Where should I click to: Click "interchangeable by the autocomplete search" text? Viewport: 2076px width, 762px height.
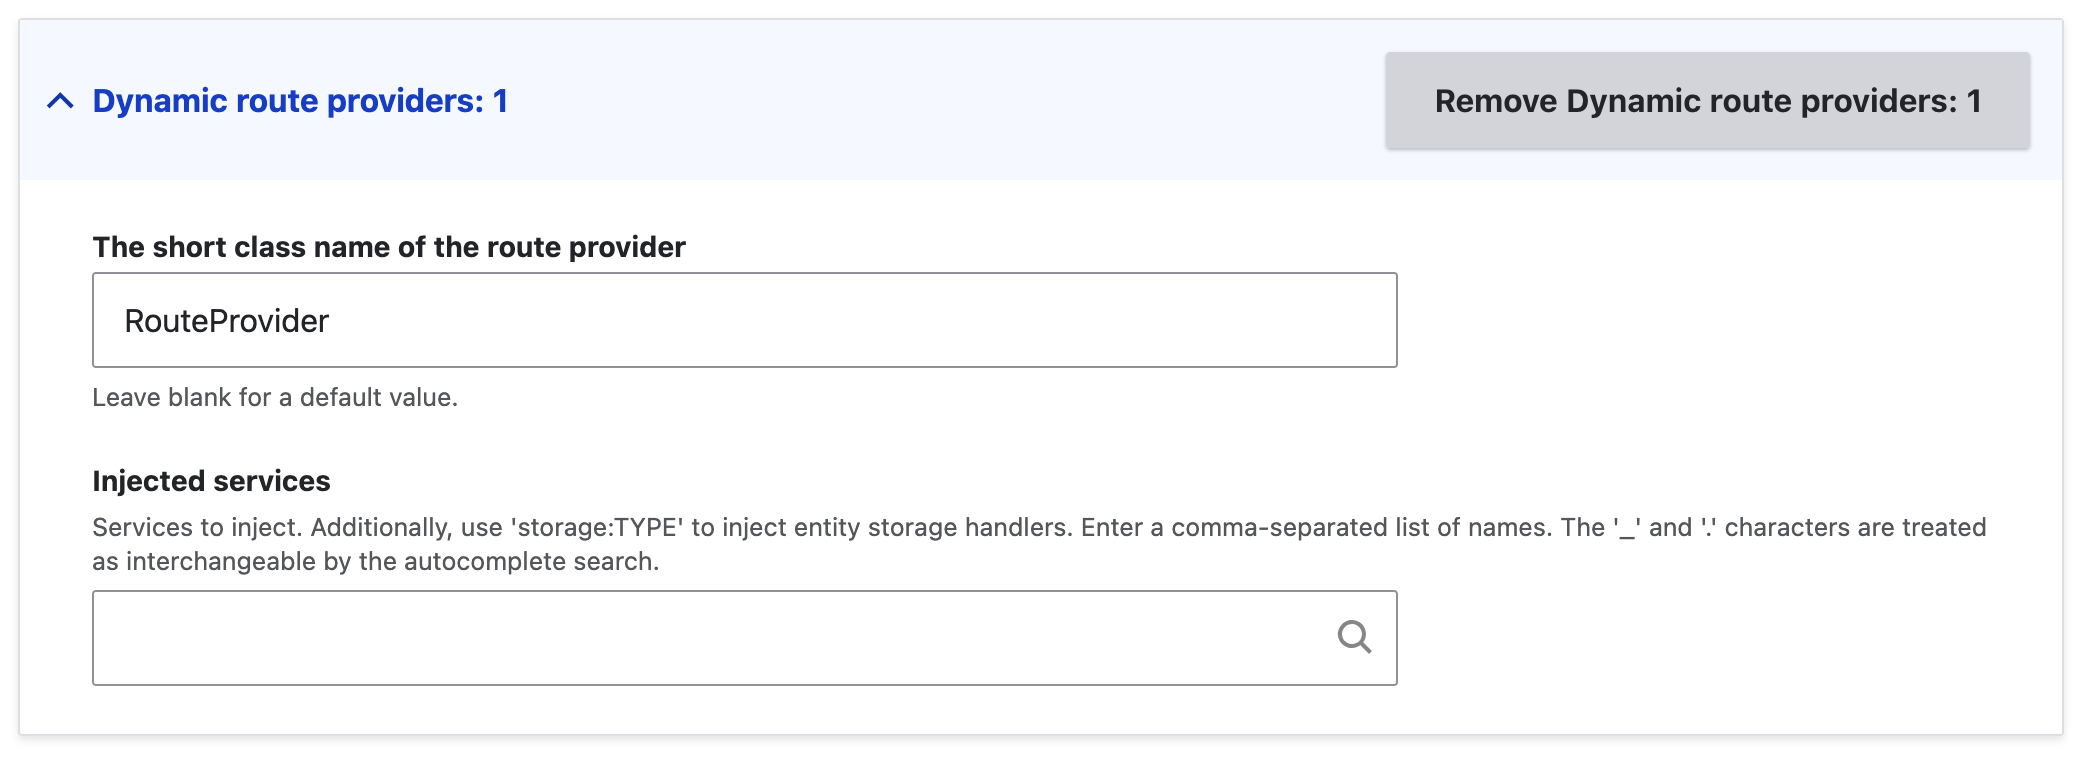click(x=390, y=561)
